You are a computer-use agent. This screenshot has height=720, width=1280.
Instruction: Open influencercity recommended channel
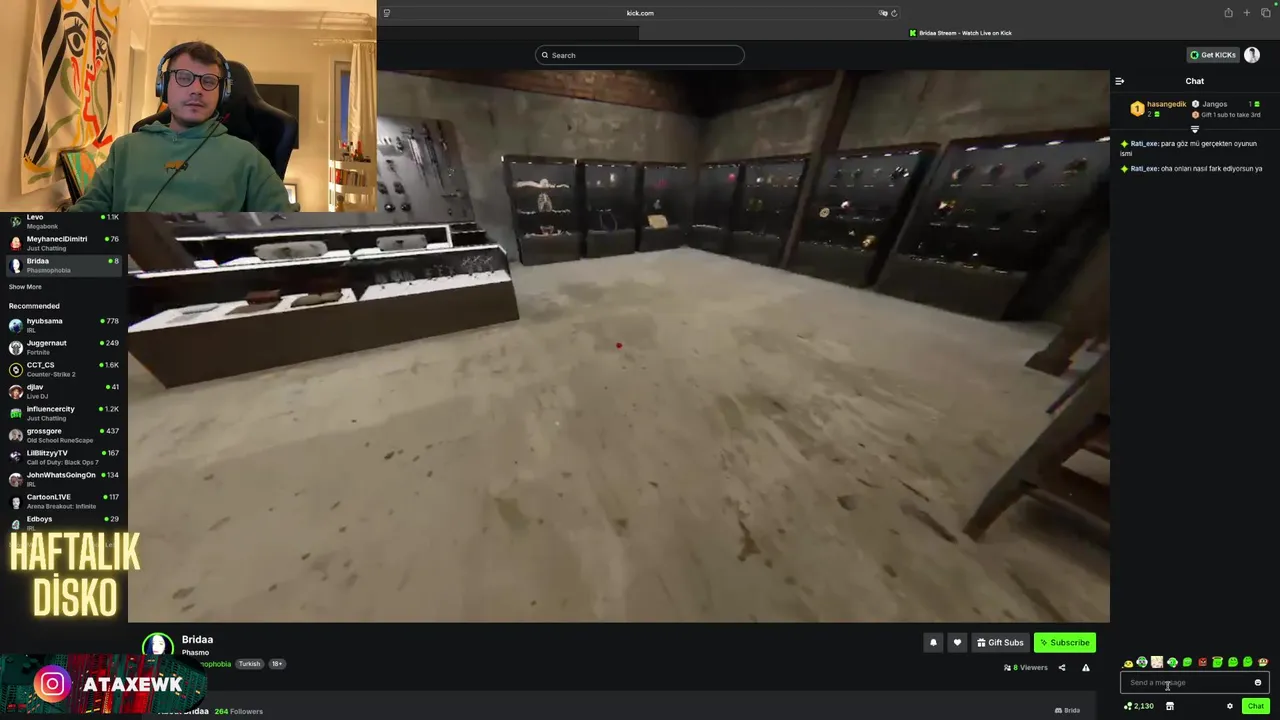click(x=63, y=413)
